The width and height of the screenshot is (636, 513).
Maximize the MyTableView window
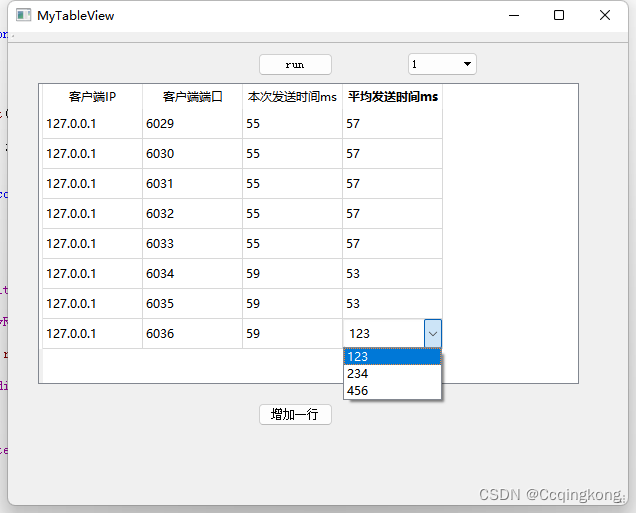(x=559, y=15)
